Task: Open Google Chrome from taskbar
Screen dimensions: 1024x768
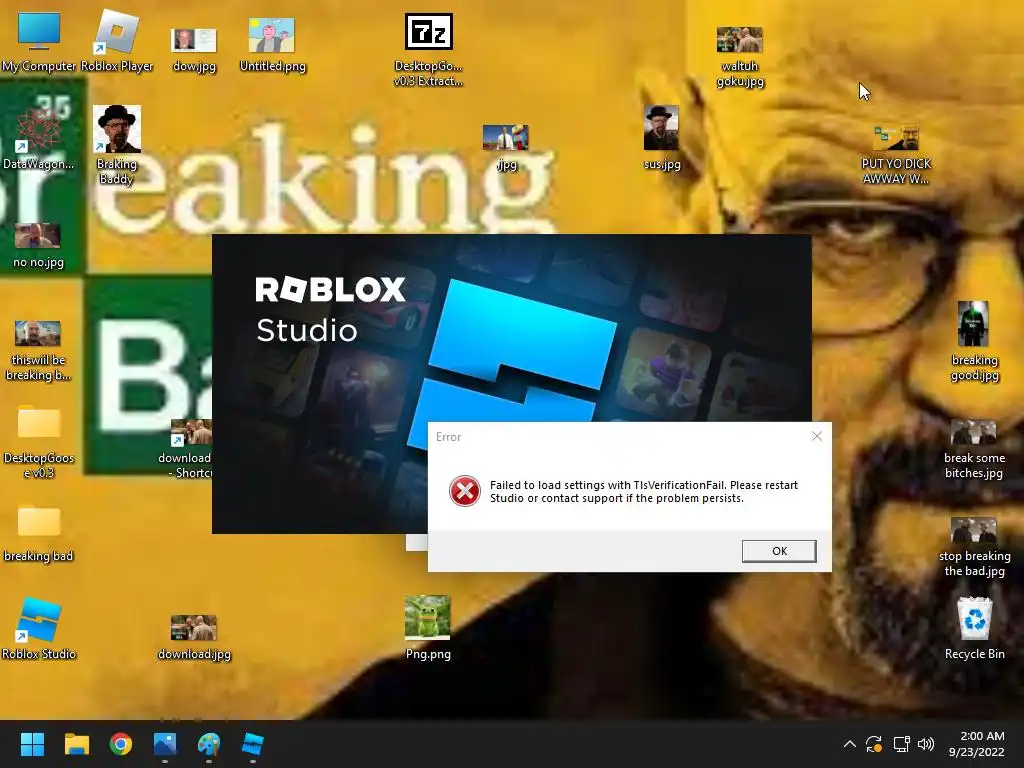Action: click(121, 744)
